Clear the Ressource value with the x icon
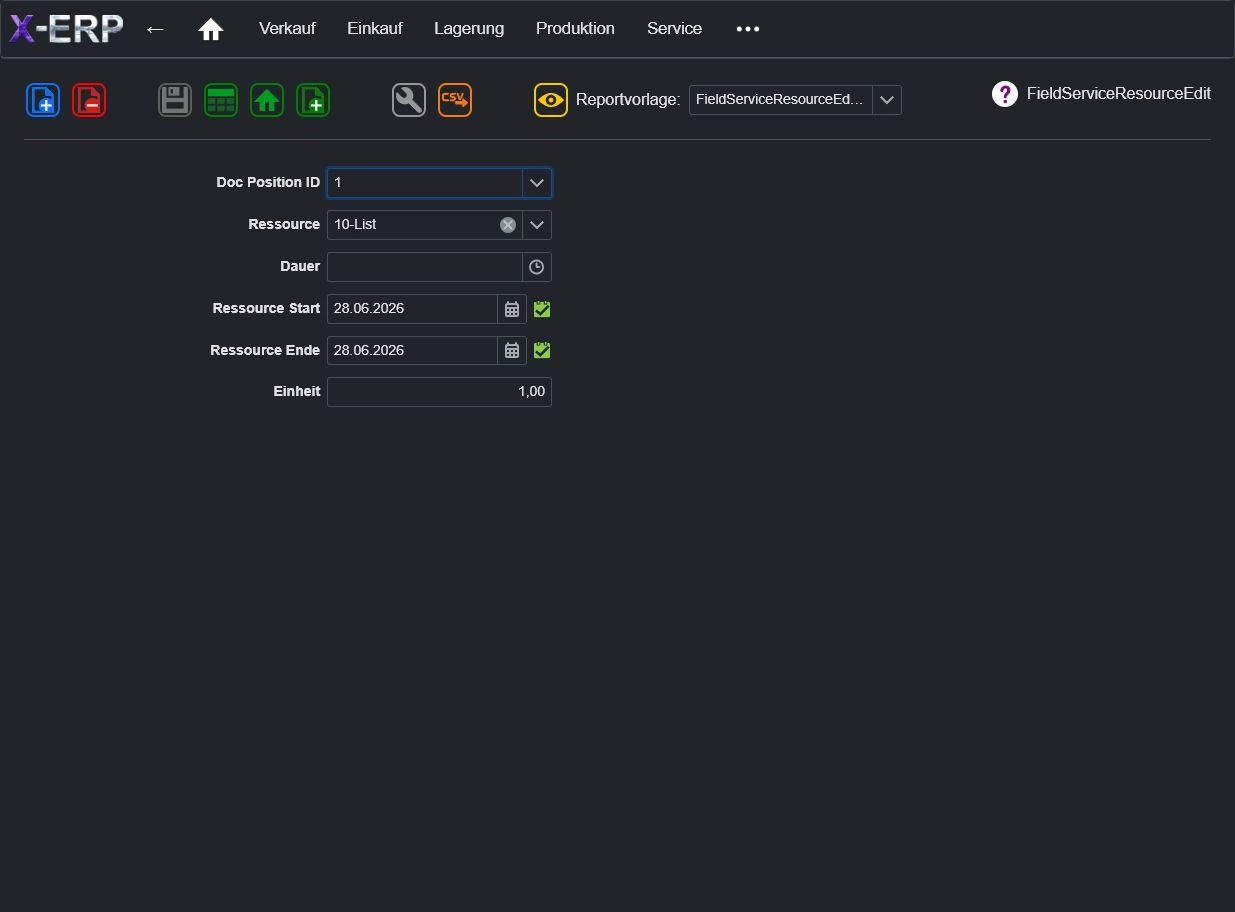Screen dimensions: 1235x912 (x=508, y=225)
